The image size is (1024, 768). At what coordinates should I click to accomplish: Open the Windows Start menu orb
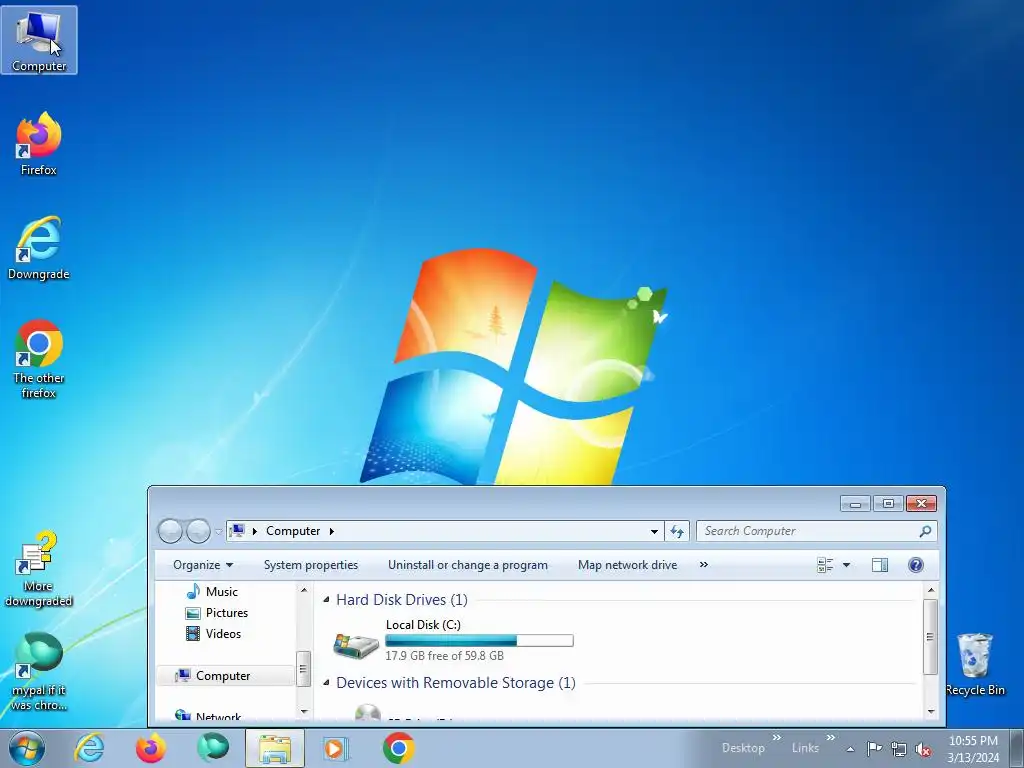pos(27,748)
